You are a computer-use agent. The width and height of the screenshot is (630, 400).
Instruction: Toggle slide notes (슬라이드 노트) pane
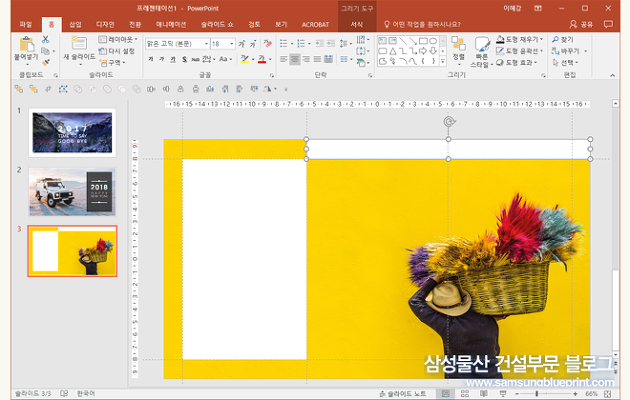click(403, 394)
